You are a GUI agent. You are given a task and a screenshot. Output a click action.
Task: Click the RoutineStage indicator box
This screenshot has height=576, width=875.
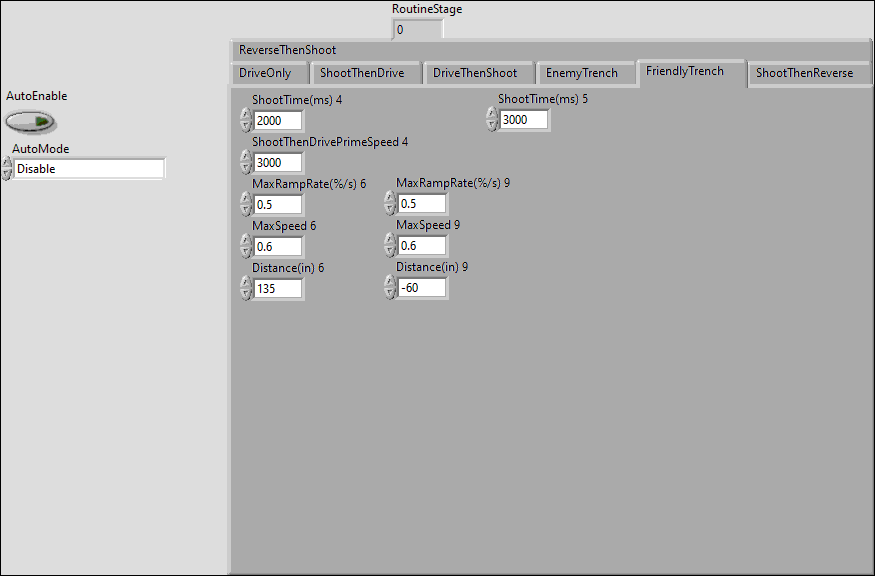point(416,30)
